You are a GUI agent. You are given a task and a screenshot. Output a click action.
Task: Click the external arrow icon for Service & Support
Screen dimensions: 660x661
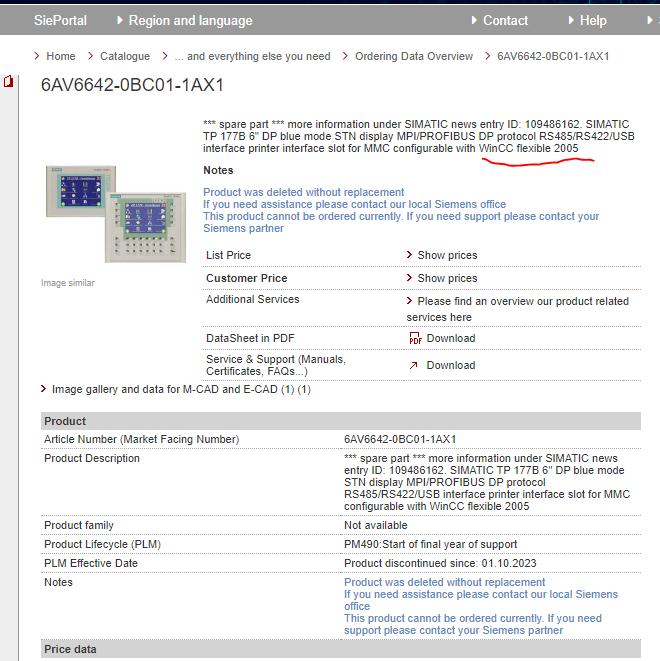click(x=413, y=365)
